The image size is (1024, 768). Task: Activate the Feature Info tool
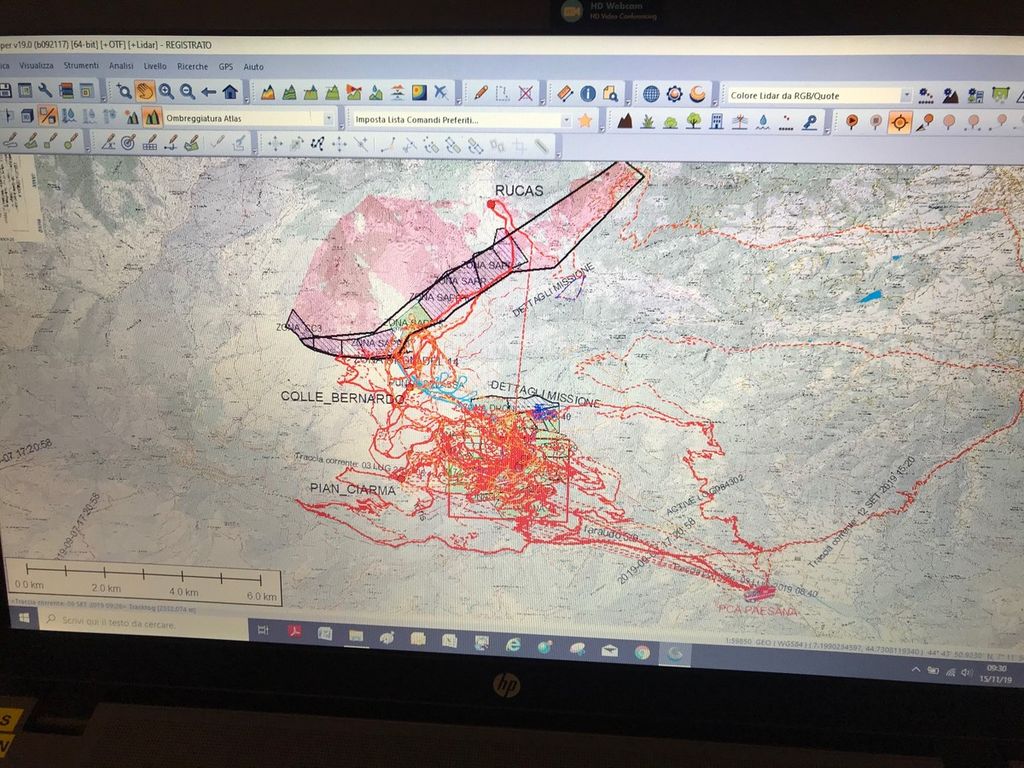[588, 93]
